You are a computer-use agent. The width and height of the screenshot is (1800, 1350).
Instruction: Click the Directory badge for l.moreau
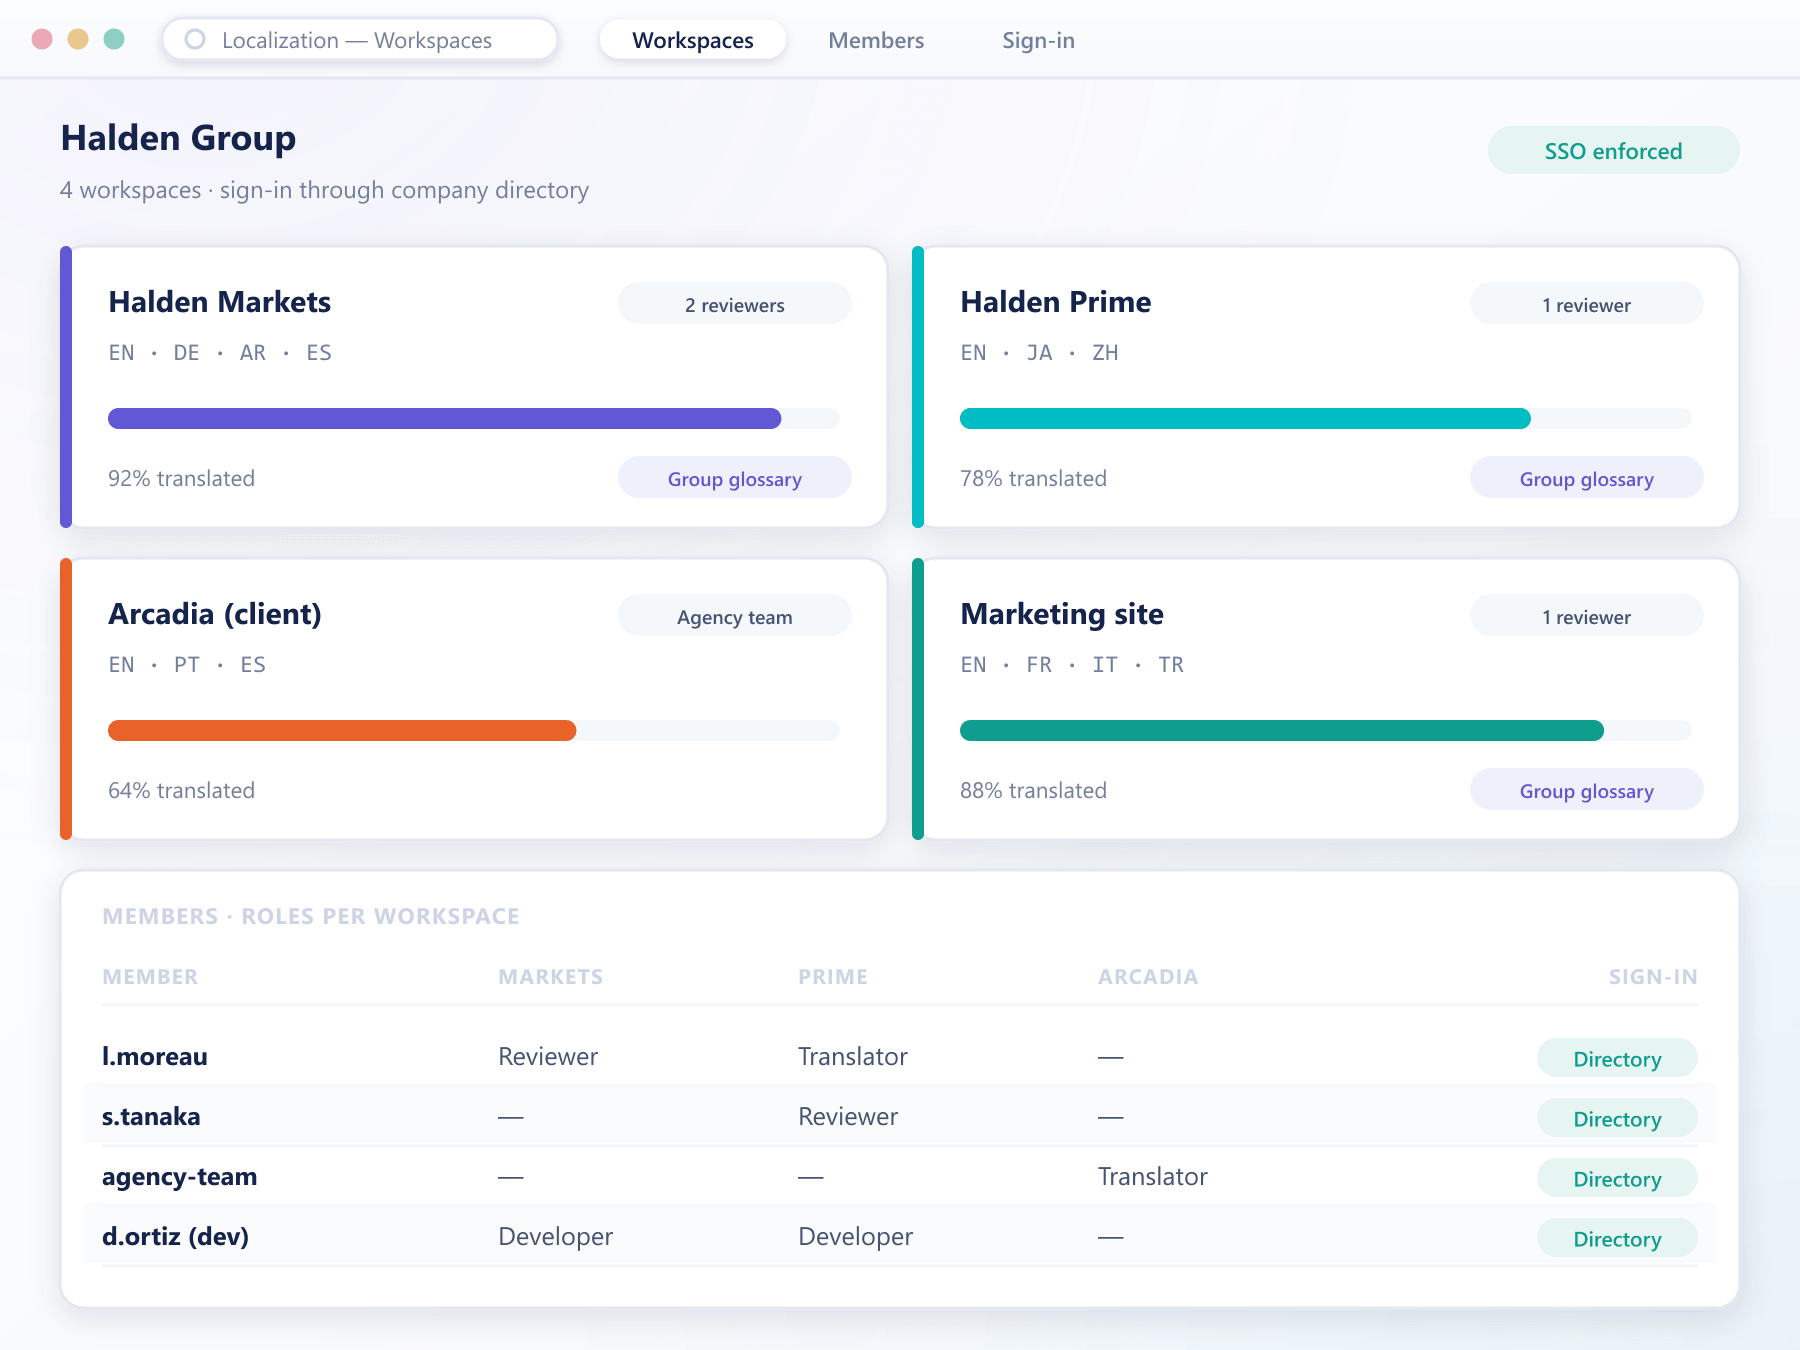pos(1617,1058)
